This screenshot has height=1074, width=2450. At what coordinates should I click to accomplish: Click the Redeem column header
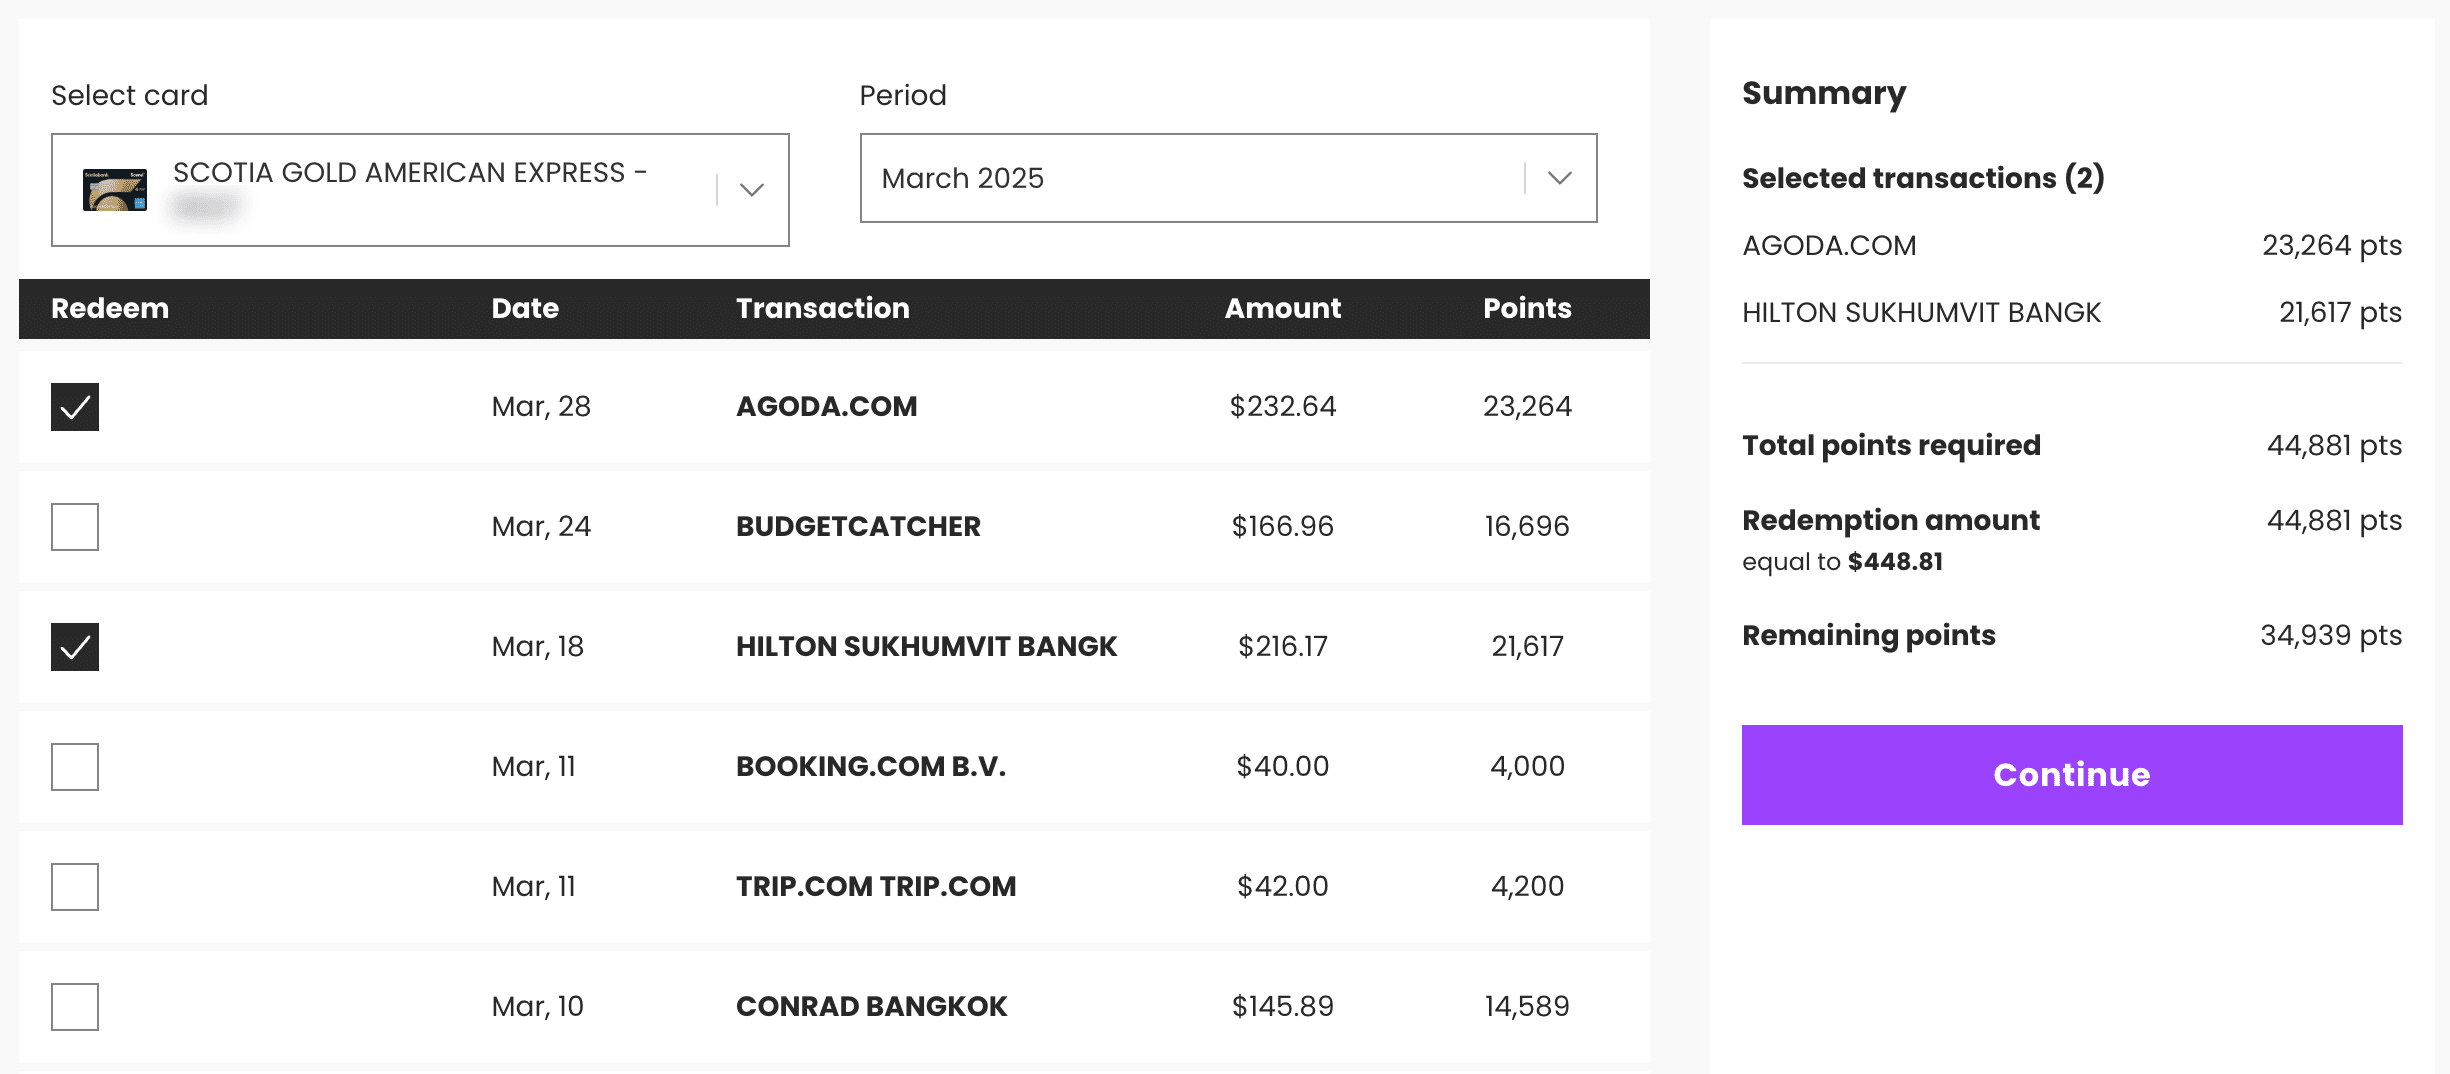pyautogui.click(x=110, y=308)
